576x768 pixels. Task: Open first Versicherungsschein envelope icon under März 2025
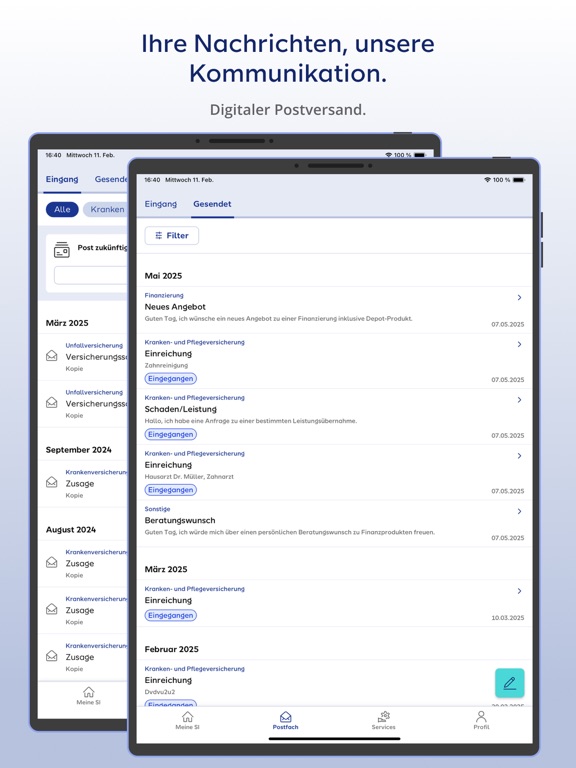[51, 356]
